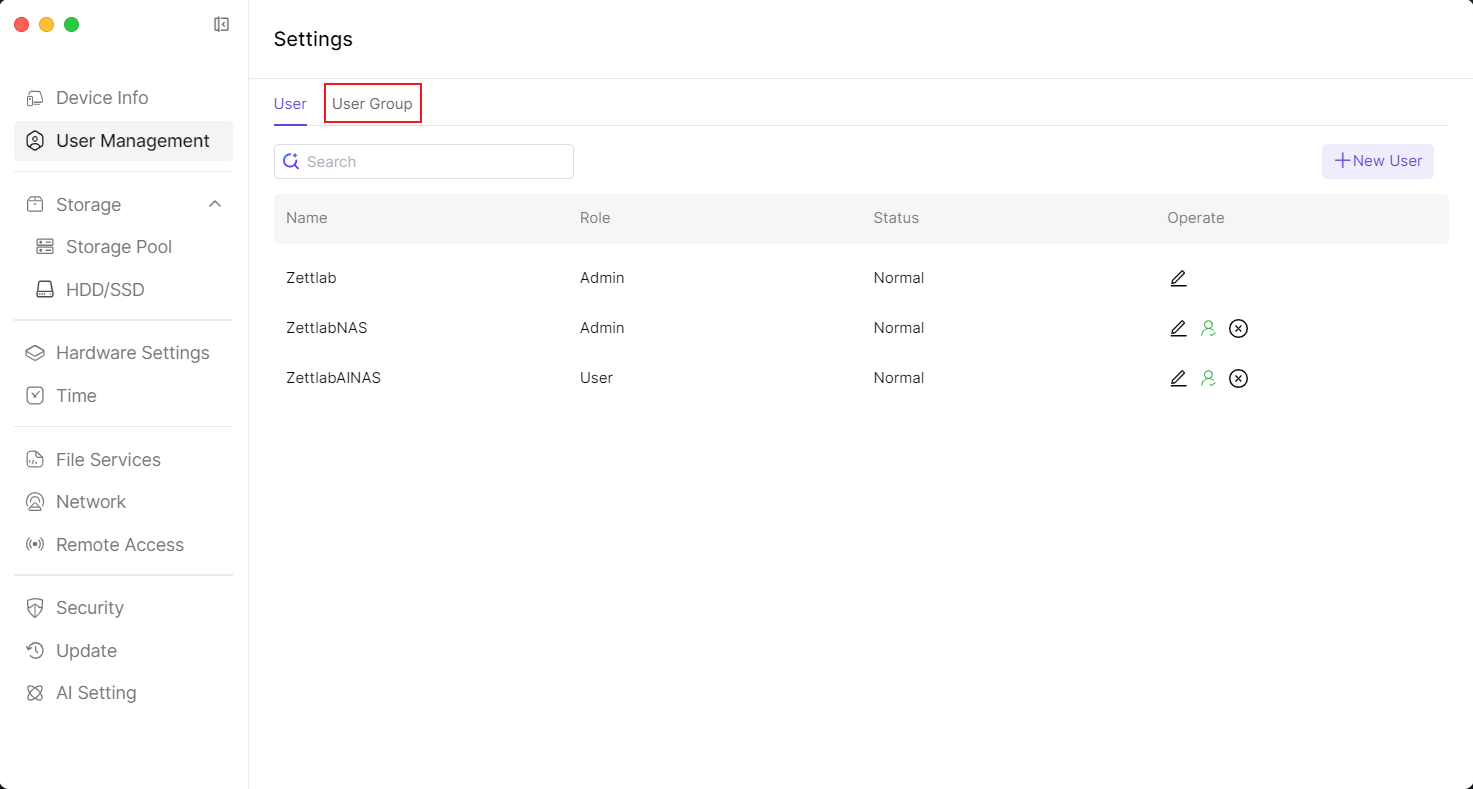Open Hardware Settings page
The height and width of the screenshot is (789, 1473).
tap(132, 353)
